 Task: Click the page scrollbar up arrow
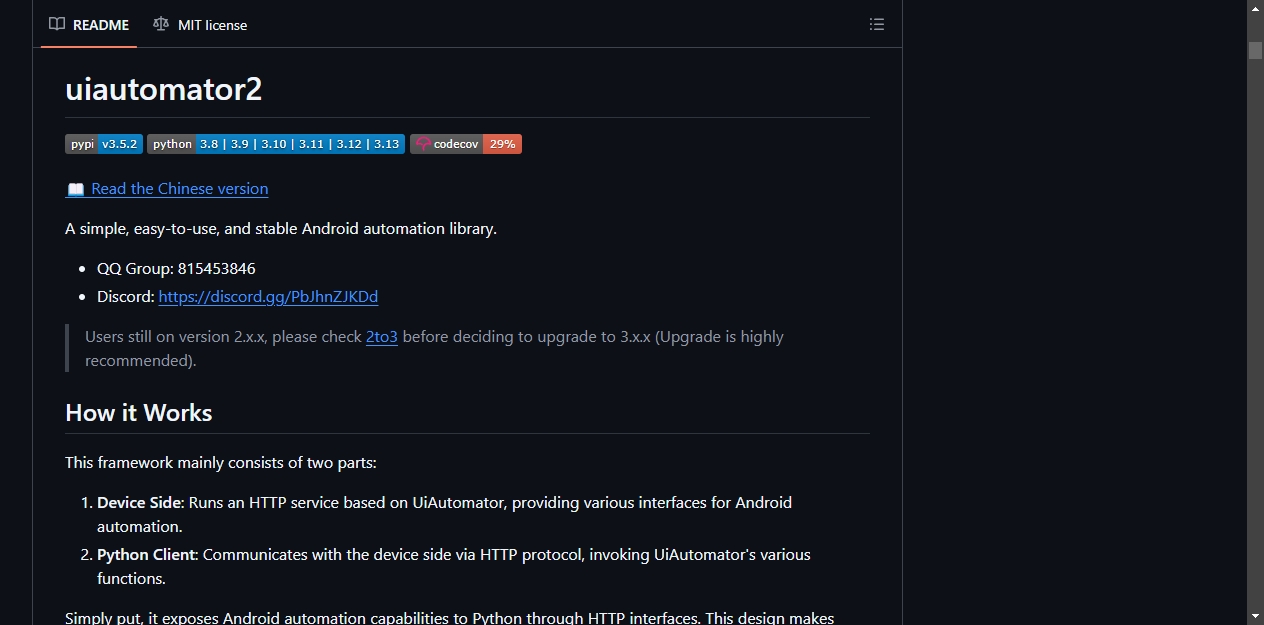point(1255,8)
